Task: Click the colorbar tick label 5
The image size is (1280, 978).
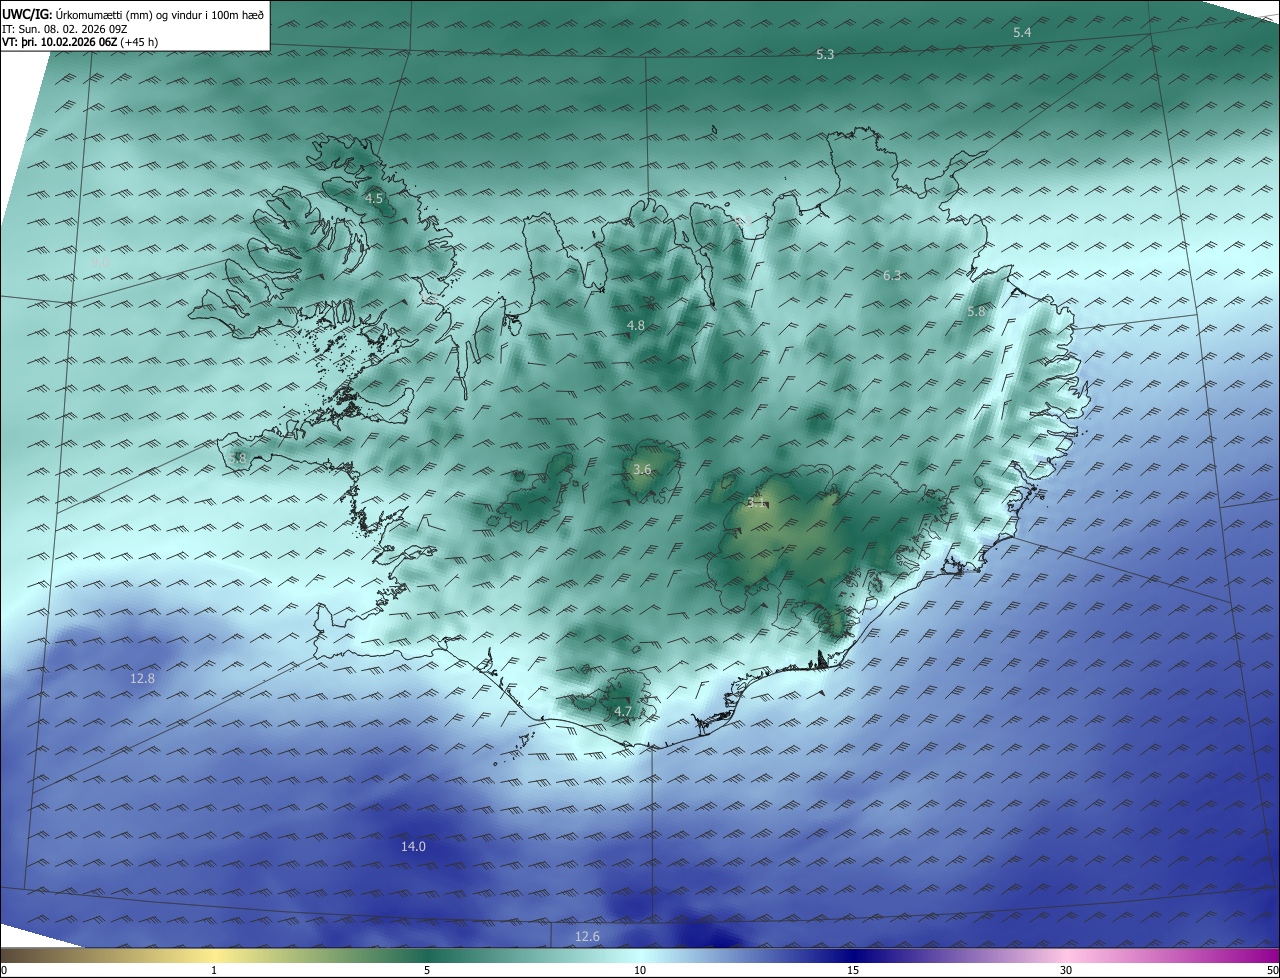Action: coord(427,970)
